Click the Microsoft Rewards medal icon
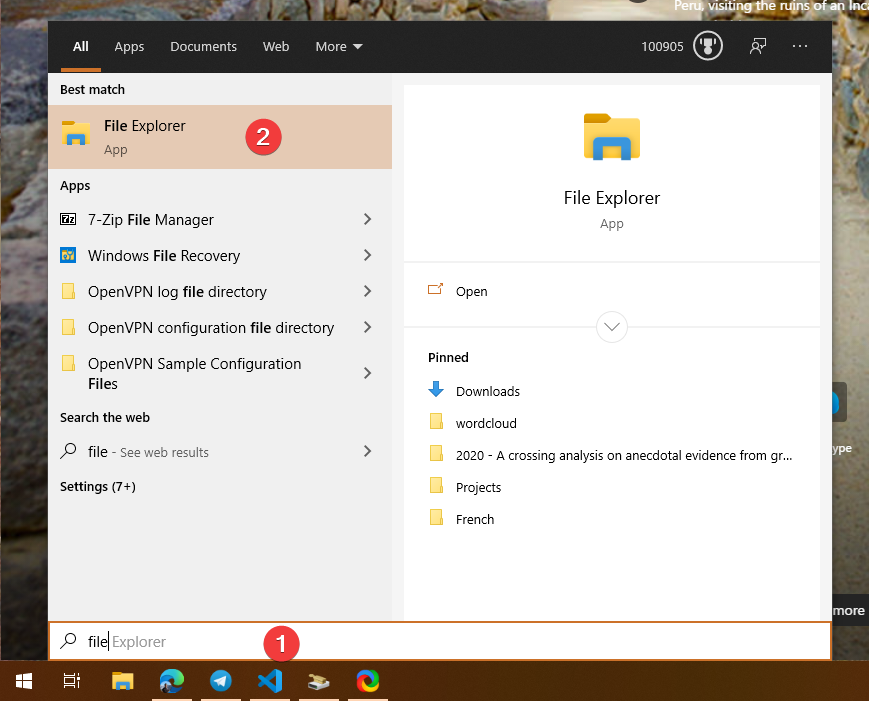 coord(708,46)
